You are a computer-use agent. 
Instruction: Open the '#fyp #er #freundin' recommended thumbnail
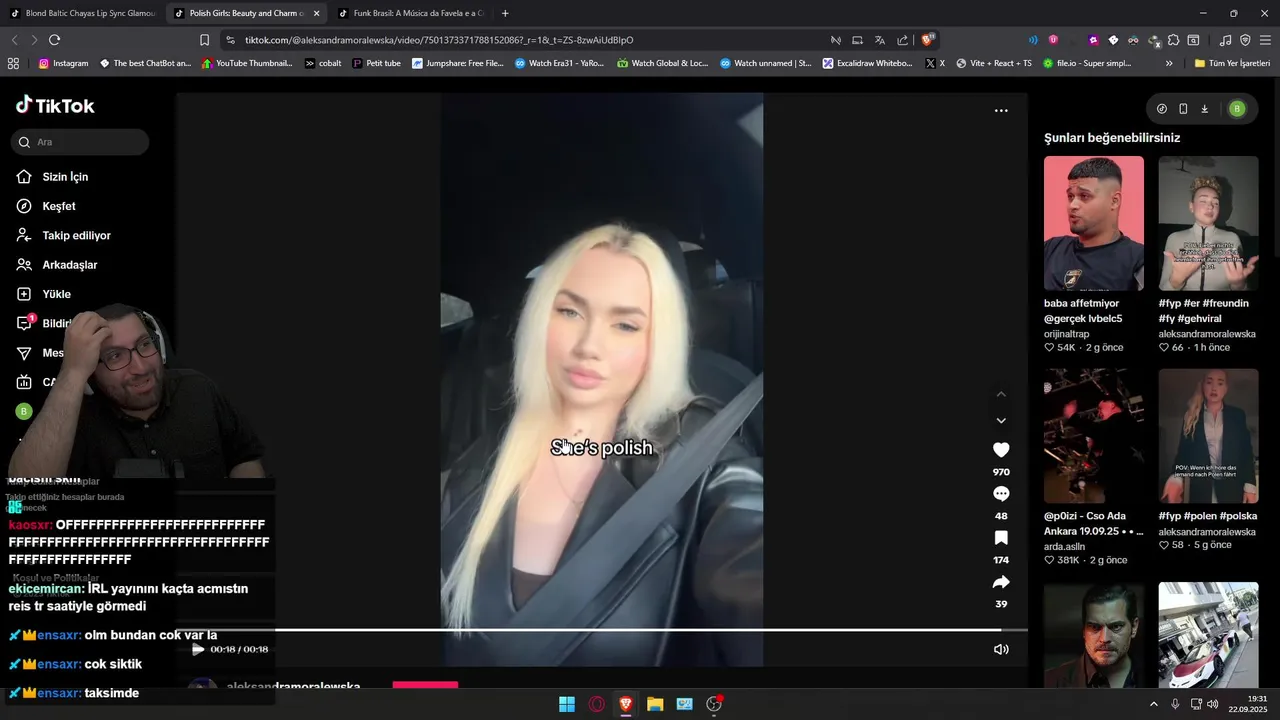coord(1208,223)
